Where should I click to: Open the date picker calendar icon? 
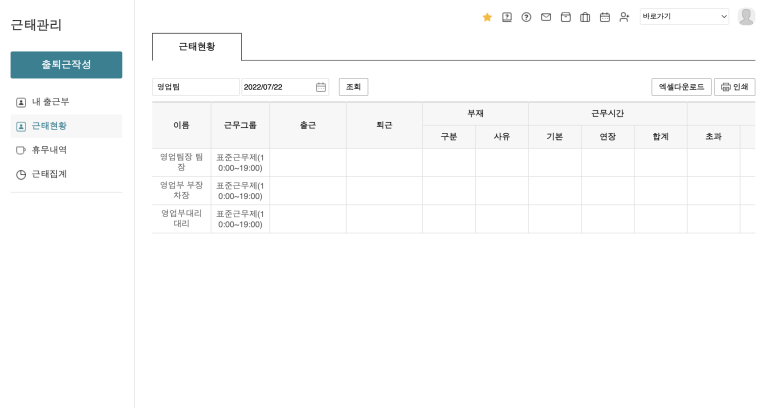pos(321,87)
